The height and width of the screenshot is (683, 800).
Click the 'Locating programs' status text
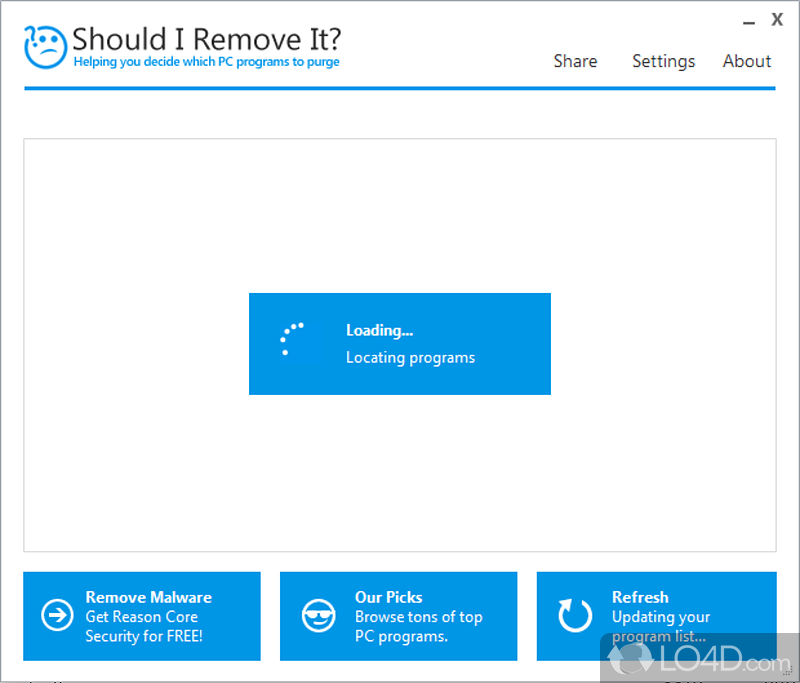pos(410,358)
